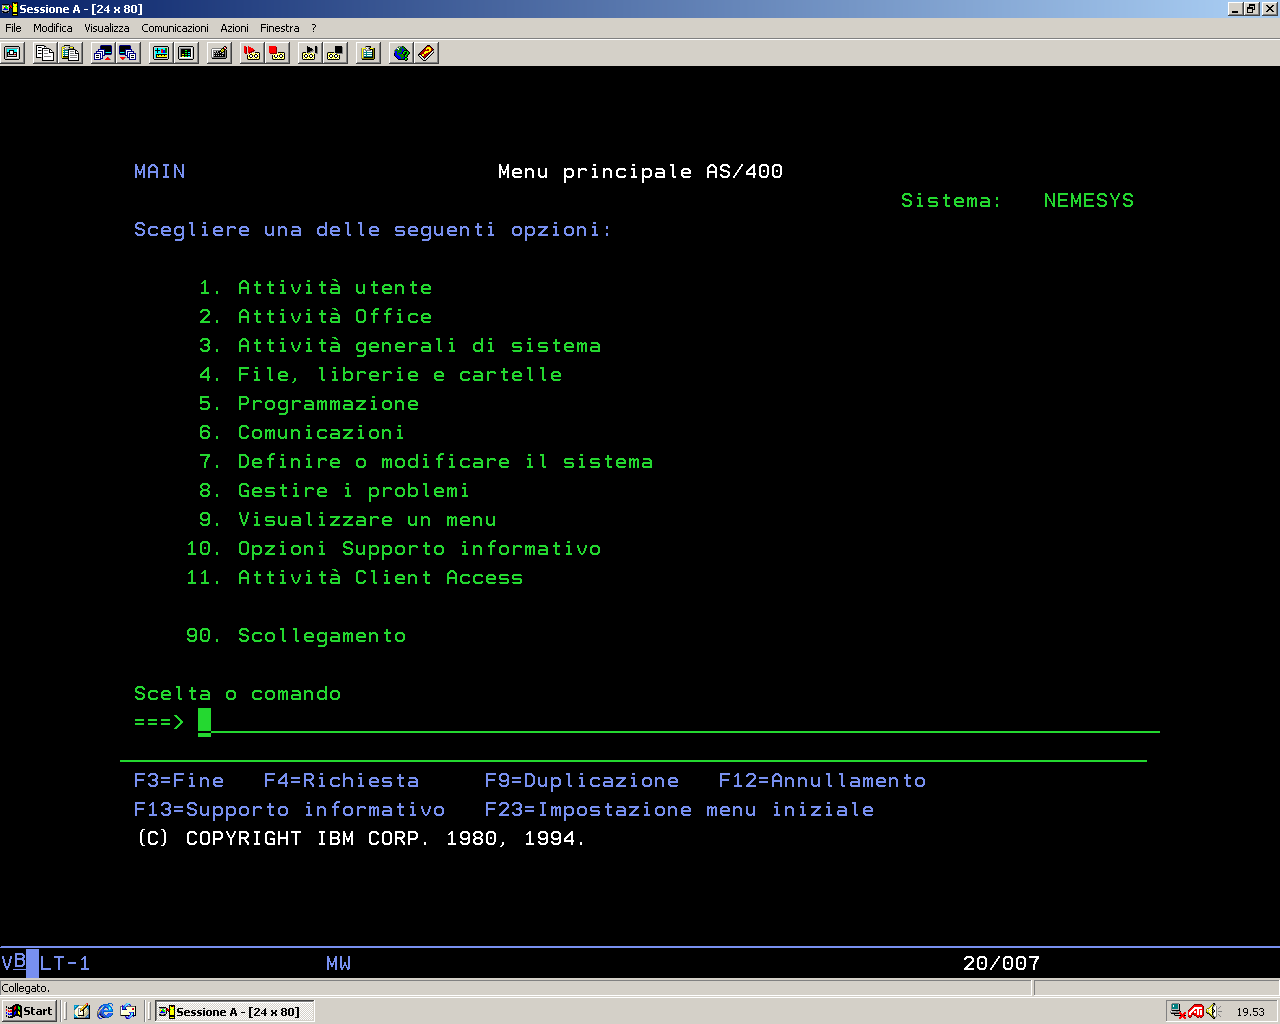Click option 6 Comunicazioni in menu list
Screen dimensions: 1280x1024
pos(302,433)
